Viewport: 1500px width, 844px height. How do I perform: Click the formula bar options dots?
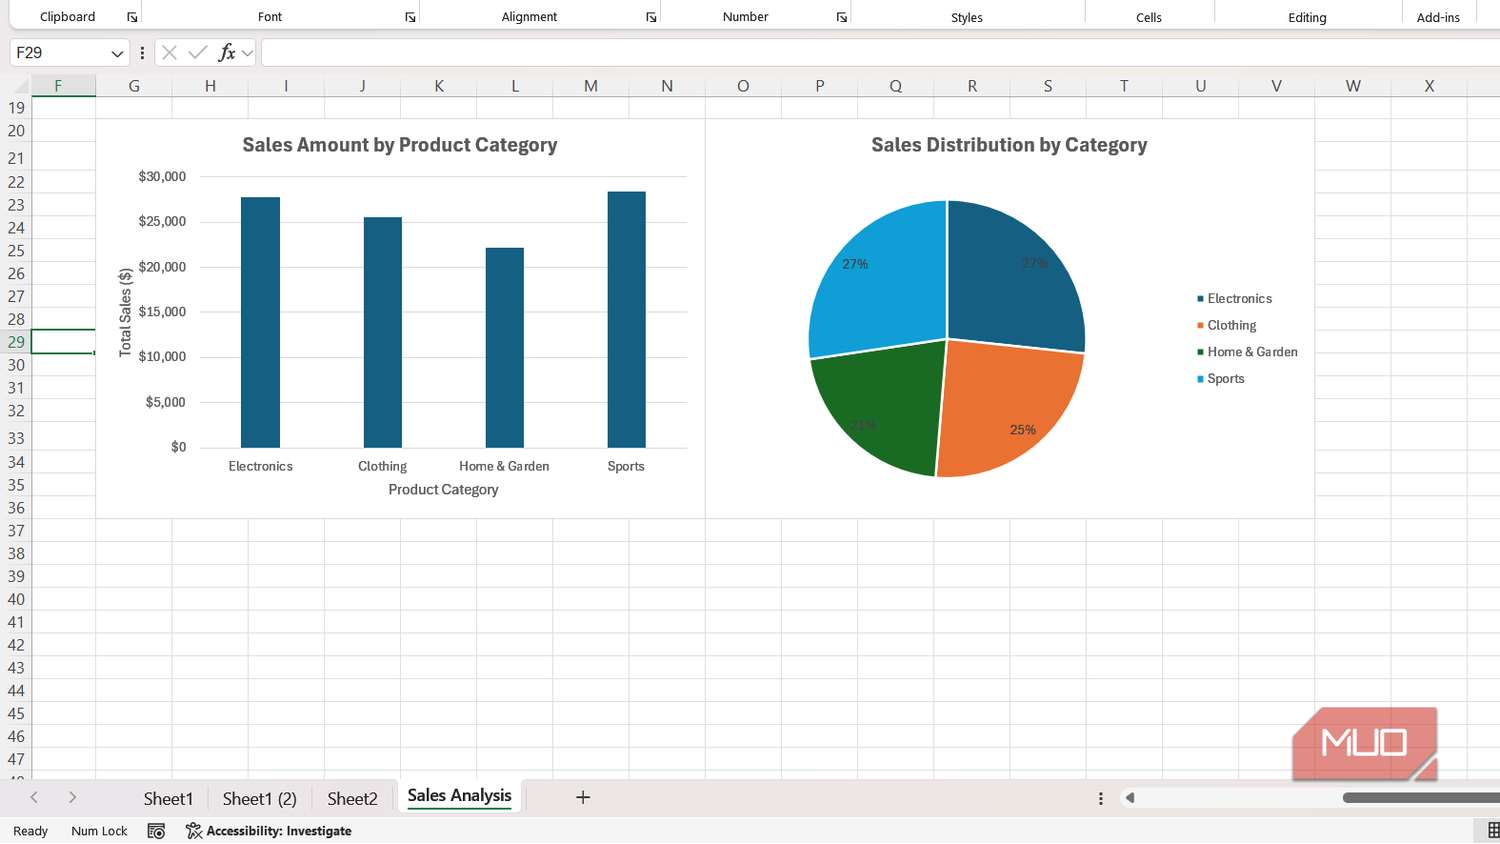pos(142,52)
